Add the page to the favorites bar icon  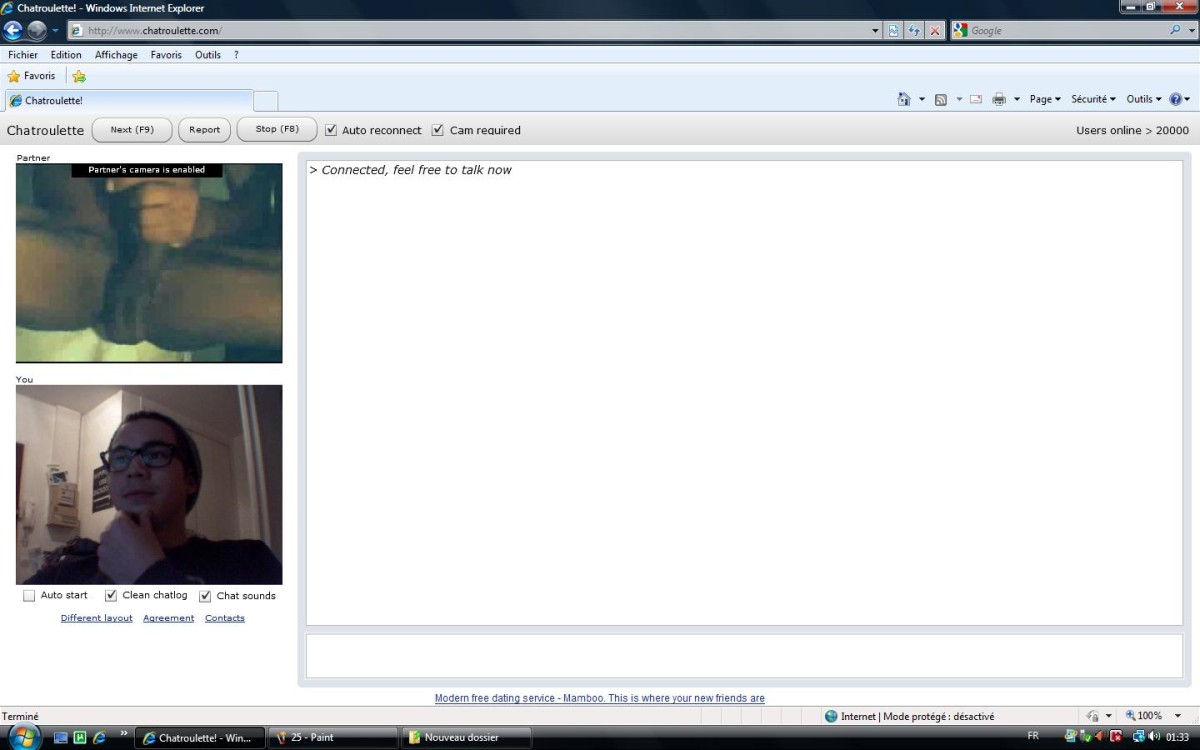tap(79, 76)
